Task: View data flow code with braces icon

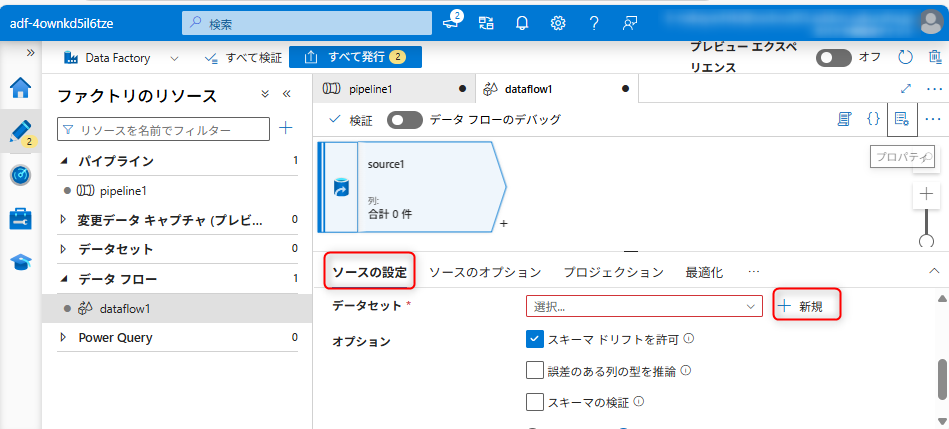Action: pos(873,119)
